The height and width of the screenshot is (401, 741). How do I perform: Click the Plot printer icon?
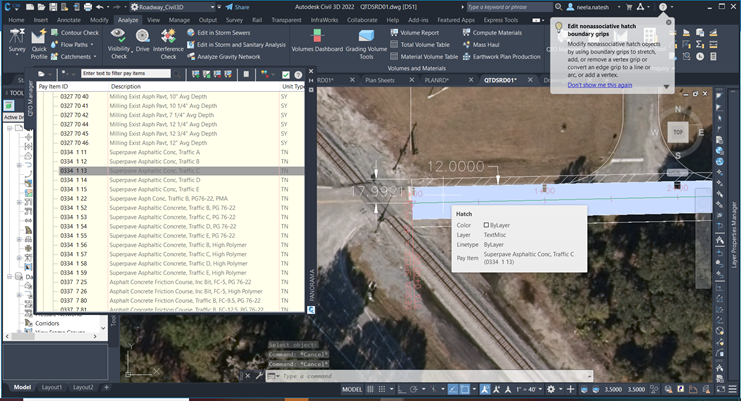88,7
